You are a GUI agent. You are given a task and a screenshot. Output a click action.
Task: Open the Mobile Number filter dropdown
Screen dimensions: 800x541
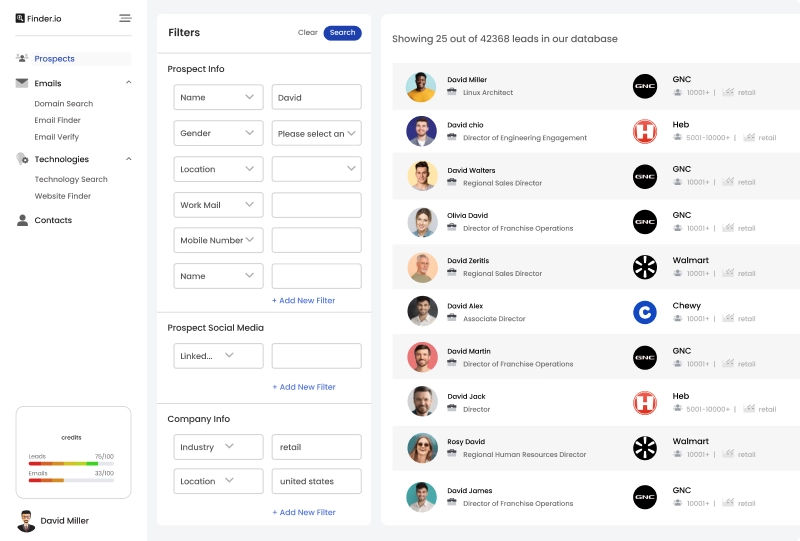click(218, 240)
